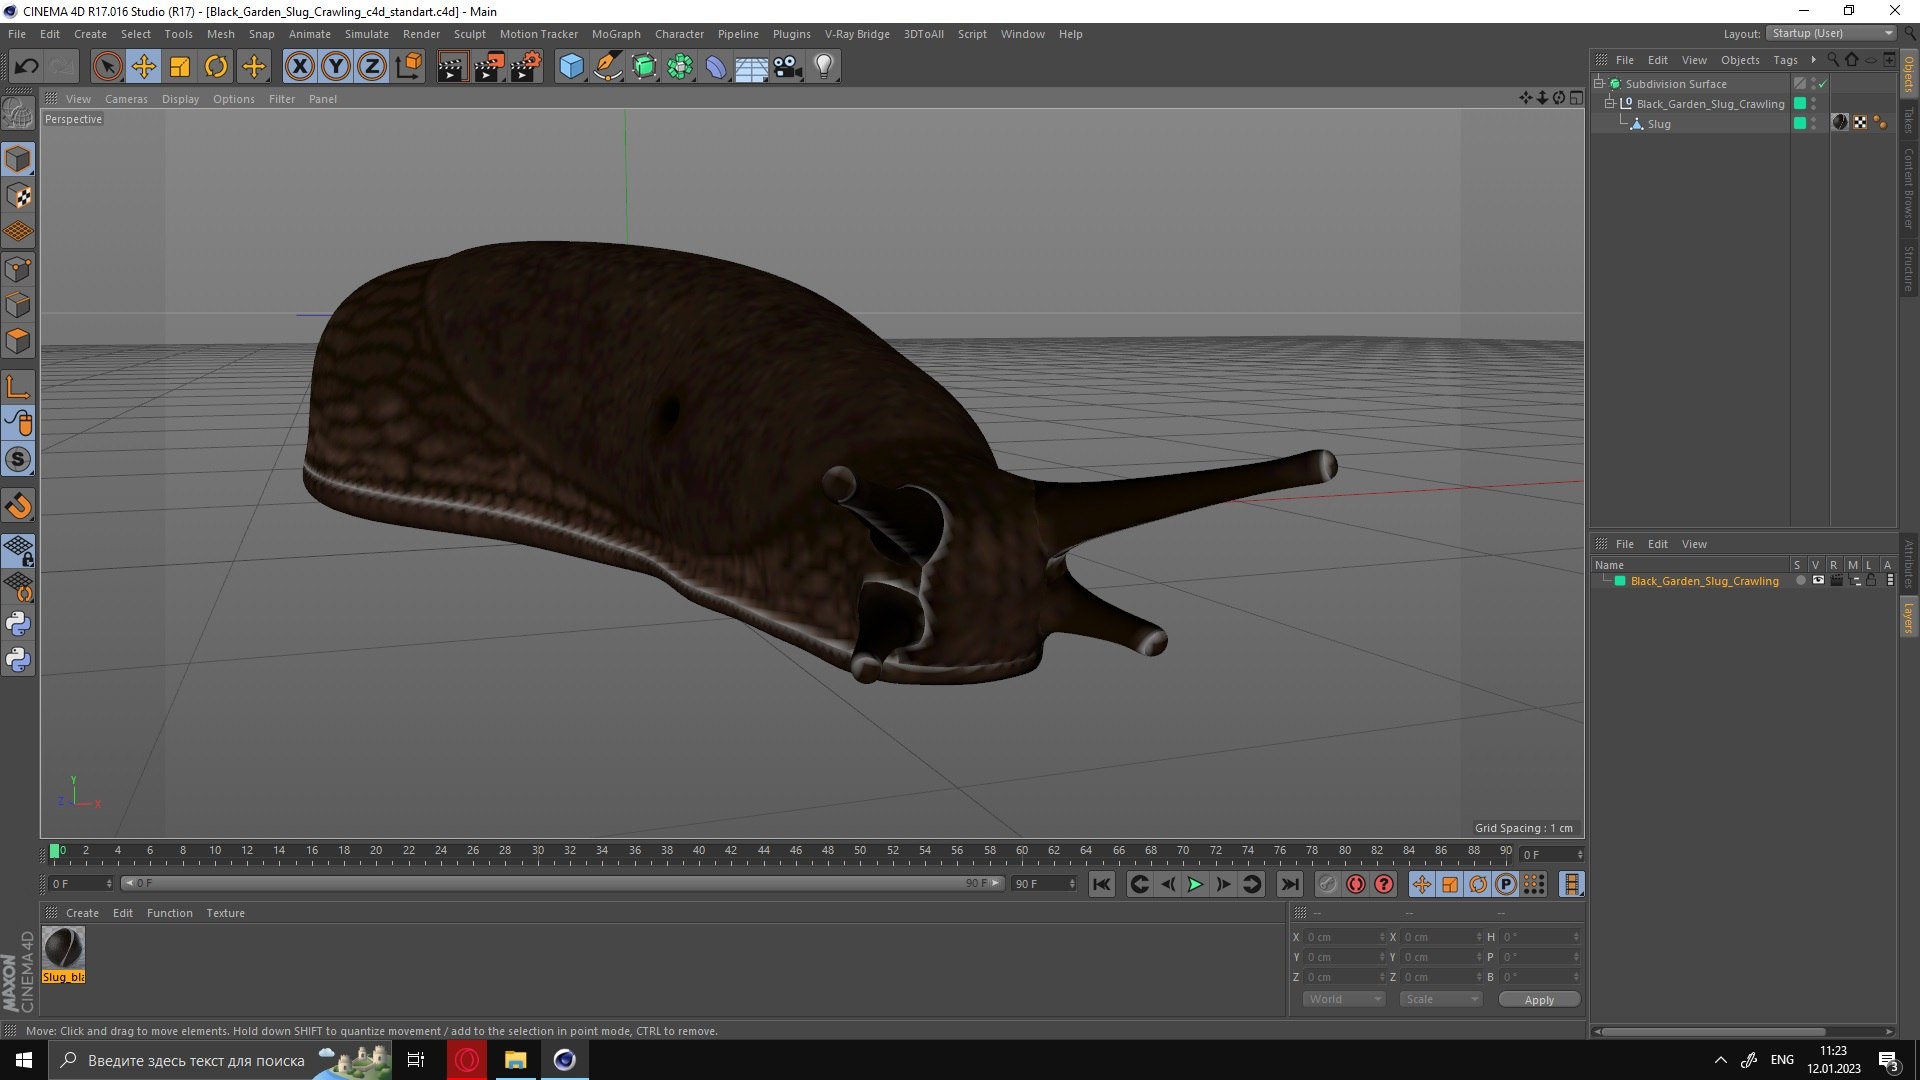
Task: Toggle autokeying record button
Action: point(1356,884)
